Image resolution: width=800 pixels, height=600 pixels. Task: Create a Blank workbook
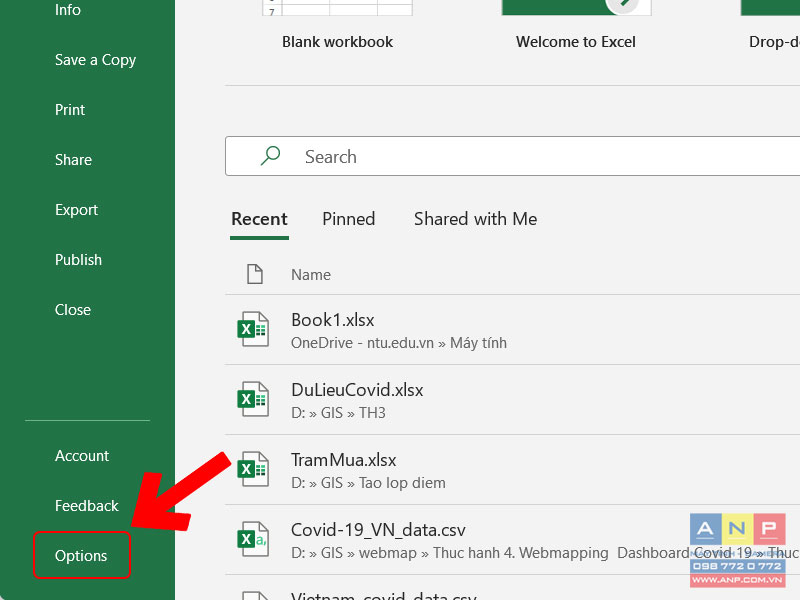(x=338, y=42)
